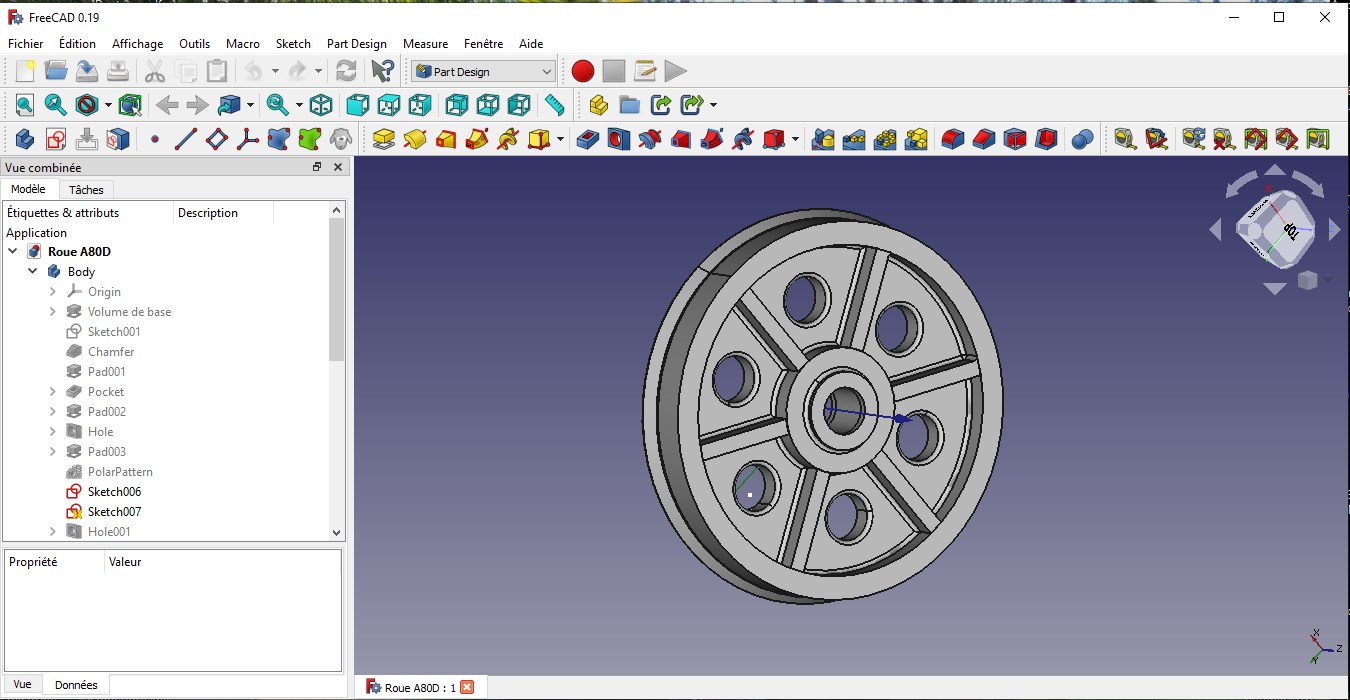Viewport: 1350px width, 700px height.
Task: Create a new part with the yellow block icon
Action: pos(598,105)
